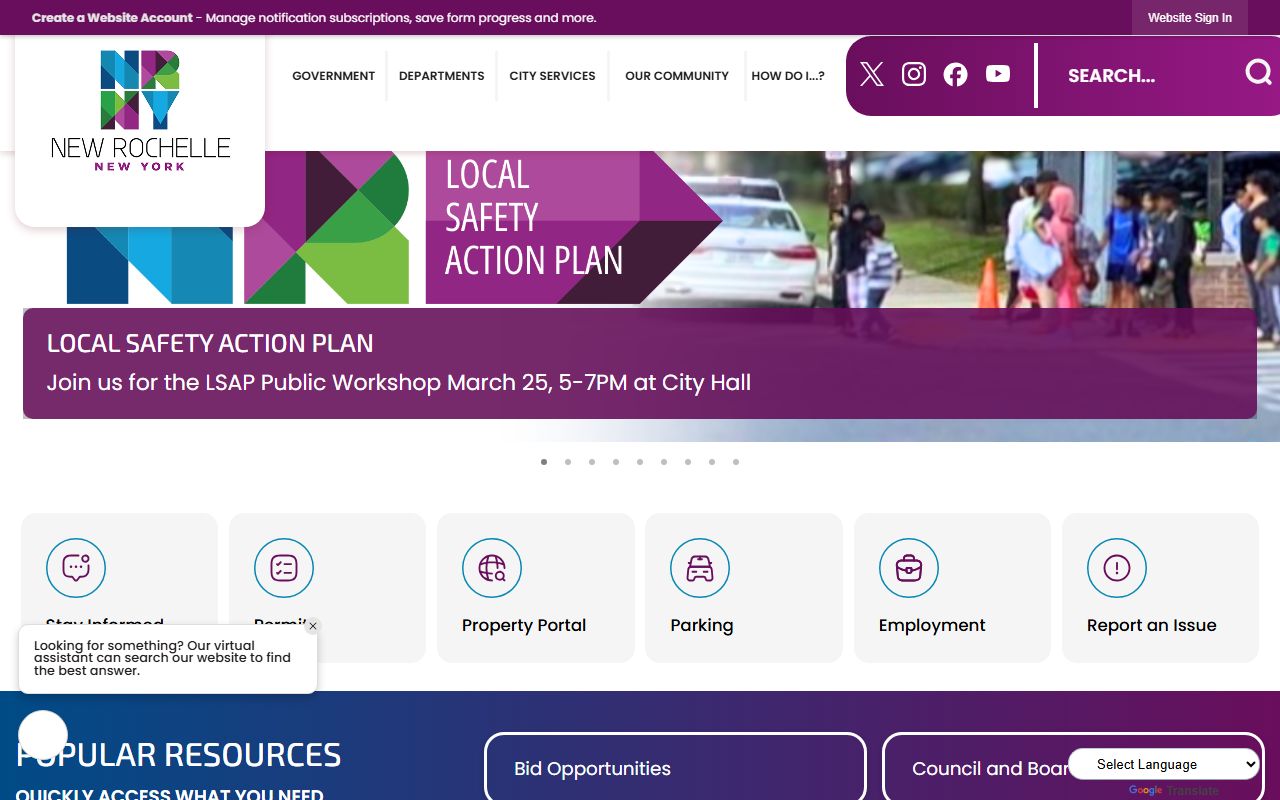This screenshot has width=1280, height=800.
Task: Open the YouTube channel icon
Action: pyautogui.click(x=998, y=74)
